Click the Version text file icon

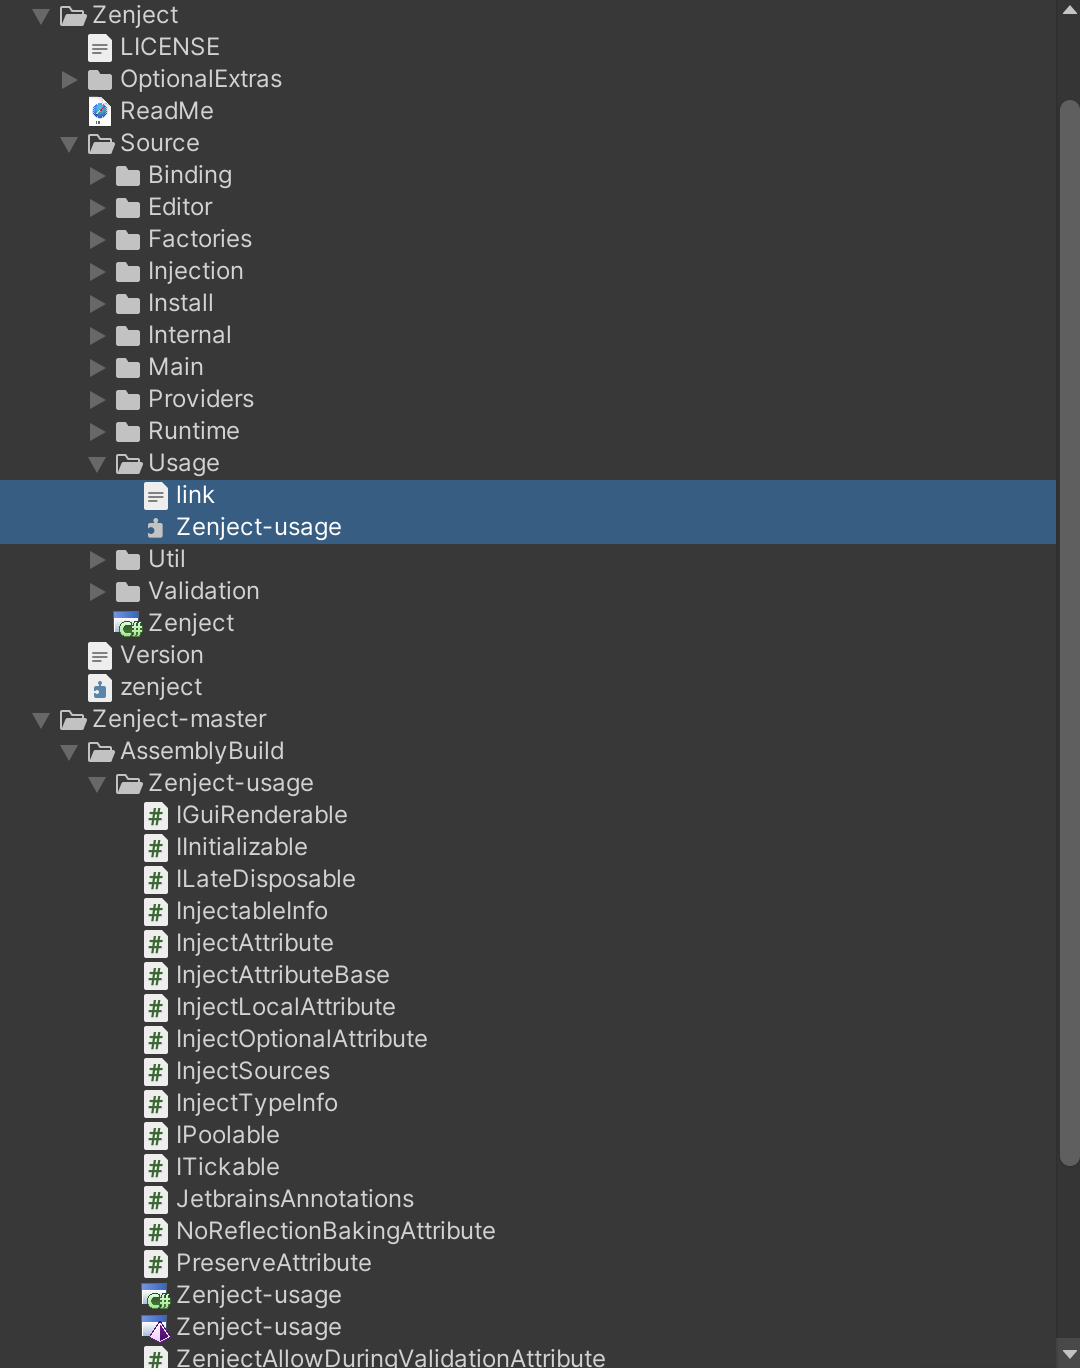click(x=100, y=656)
